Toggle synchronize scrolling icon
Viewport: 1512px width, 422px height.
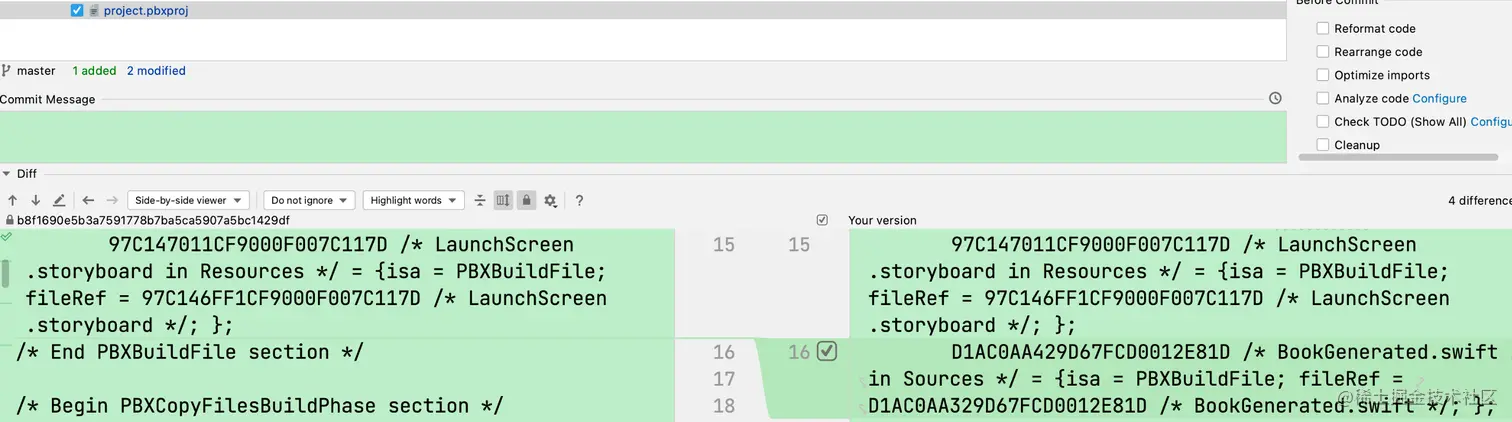[x=503, y=200]
